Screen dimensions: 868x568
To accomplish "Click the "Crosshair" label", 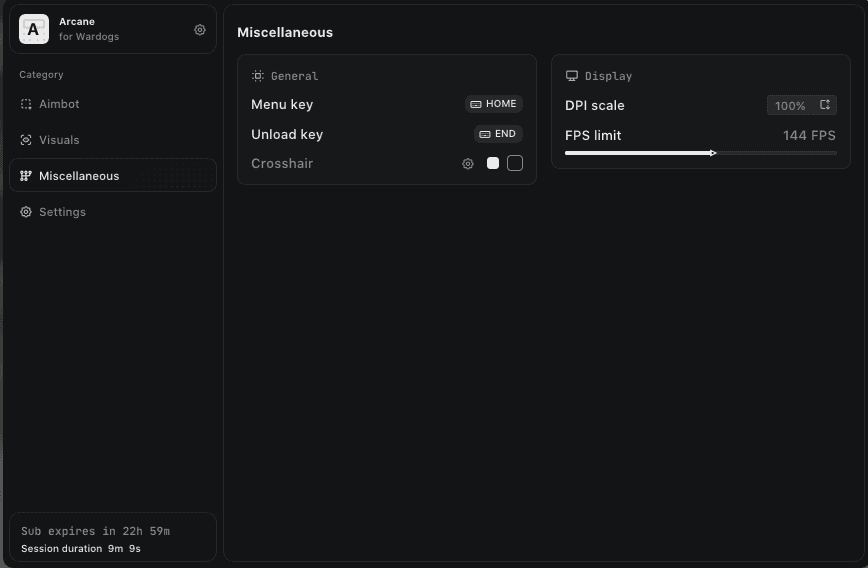I will pos(282,163).
